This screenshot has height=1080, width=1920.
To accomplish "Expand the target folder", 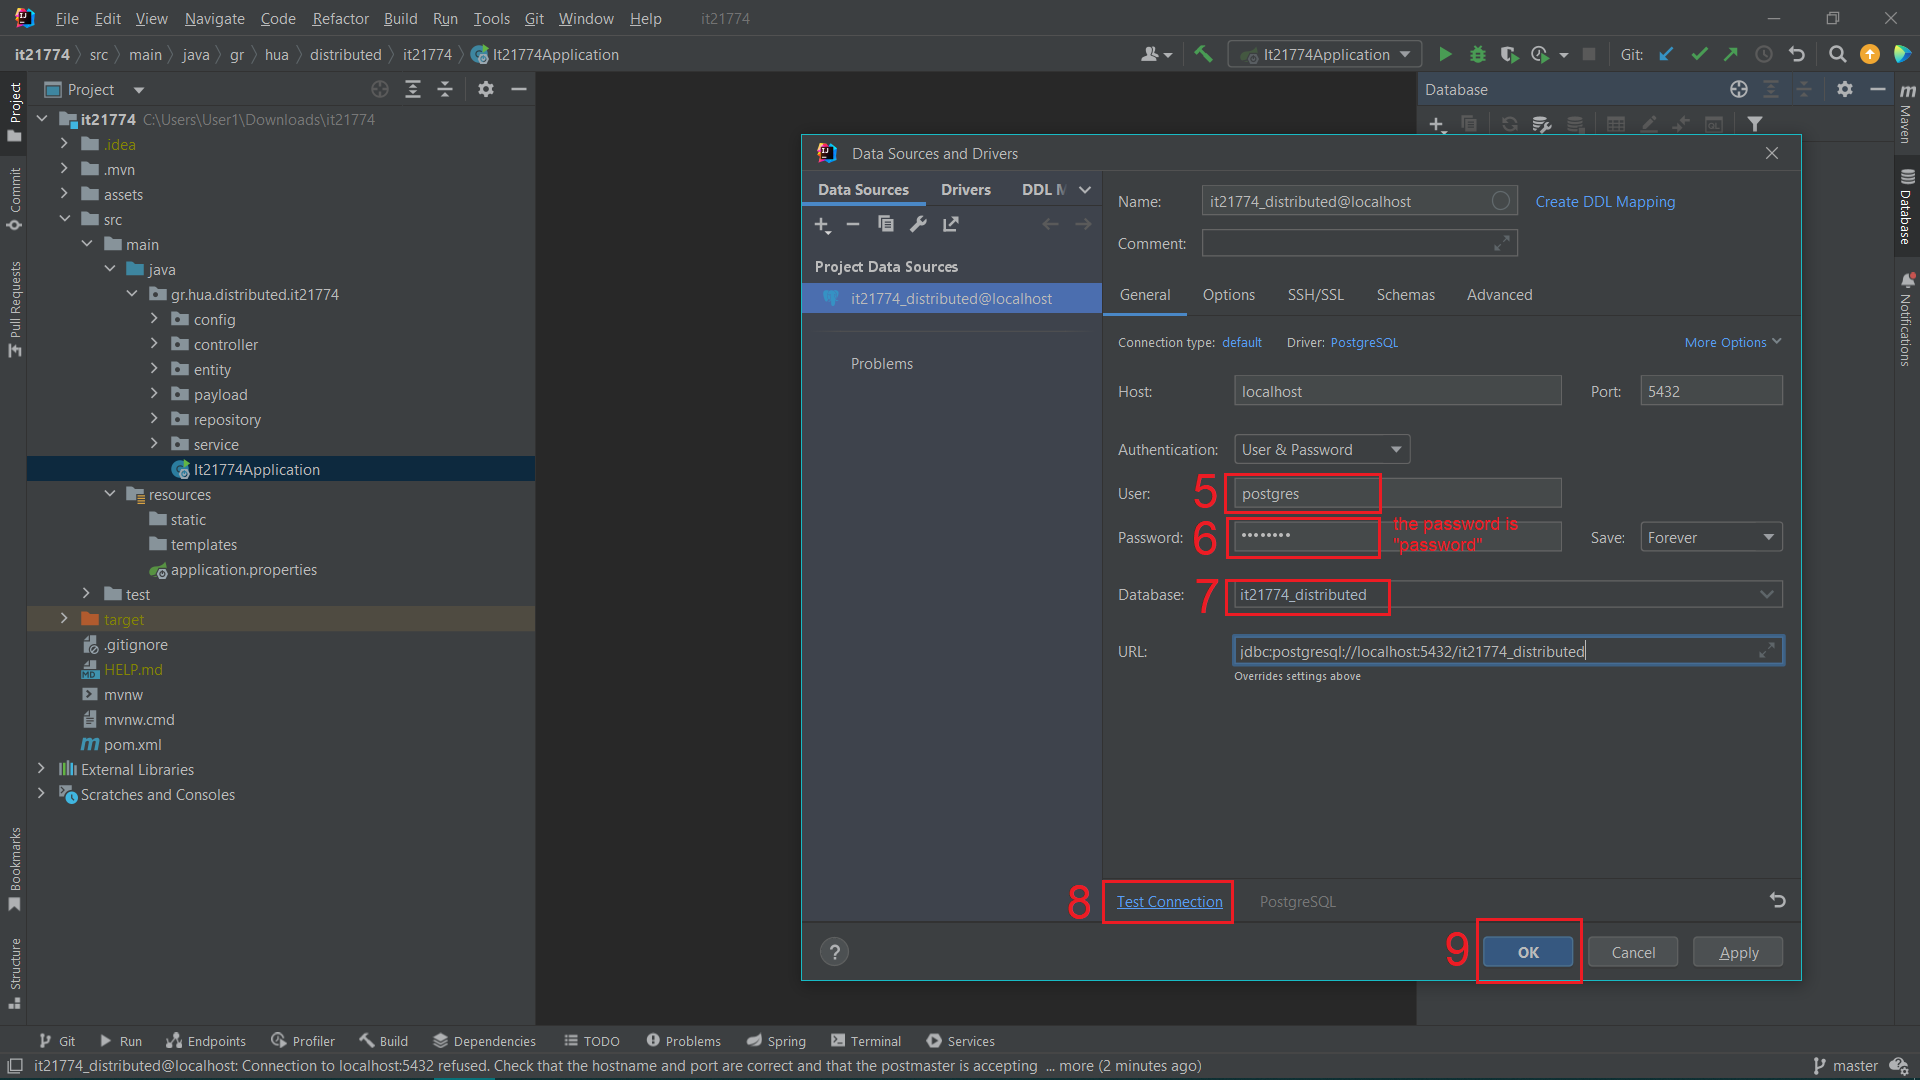I will coord(64,619).
